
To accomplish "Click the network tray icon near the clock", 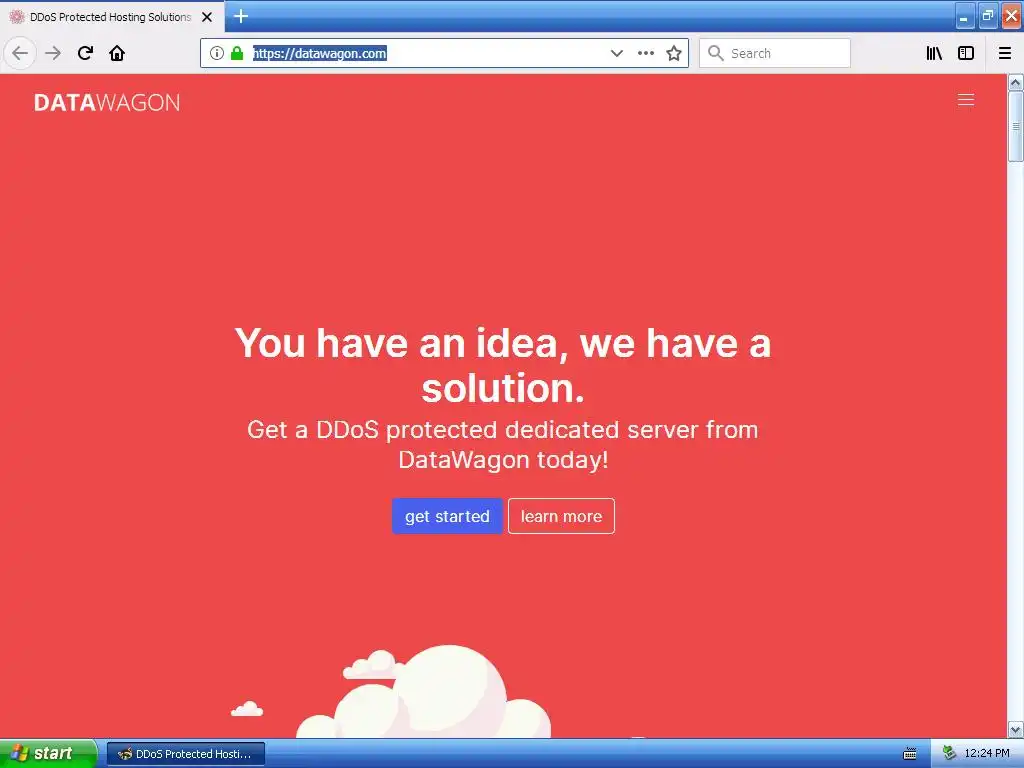I will [x=949, y=754].
